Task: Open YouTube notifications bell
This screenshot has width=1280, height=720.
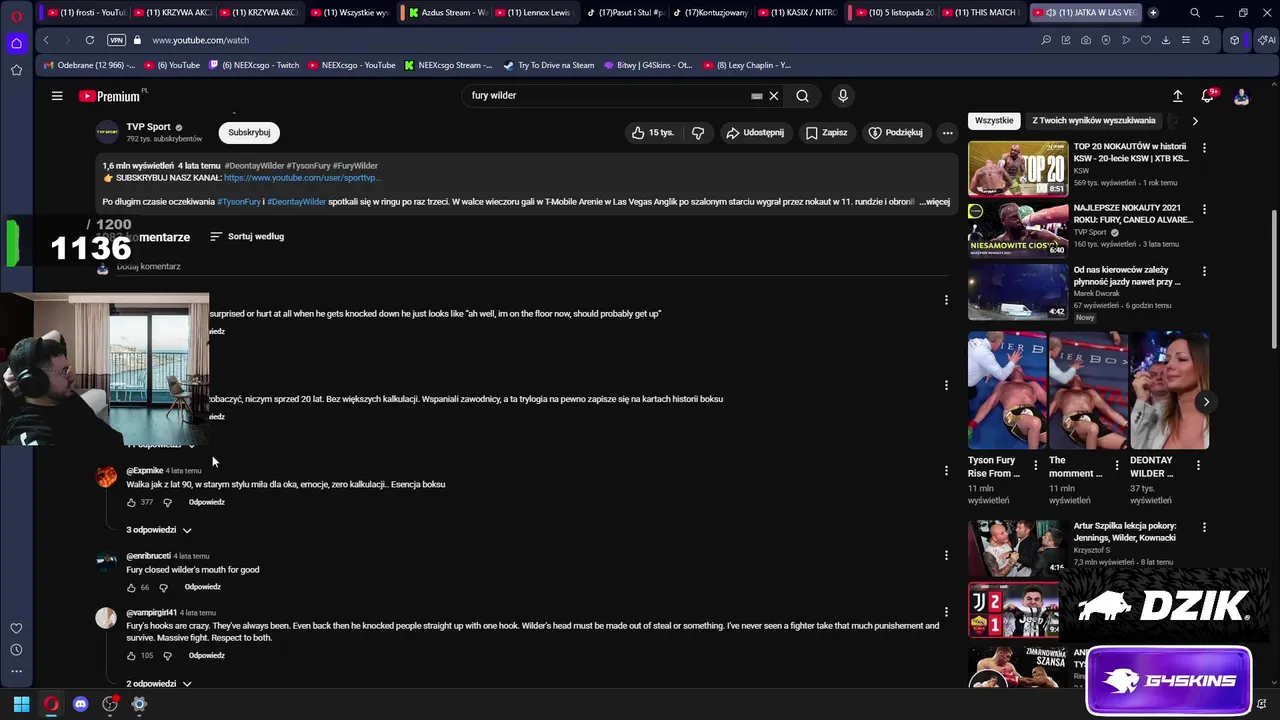Action: (x=1207, y=96)
